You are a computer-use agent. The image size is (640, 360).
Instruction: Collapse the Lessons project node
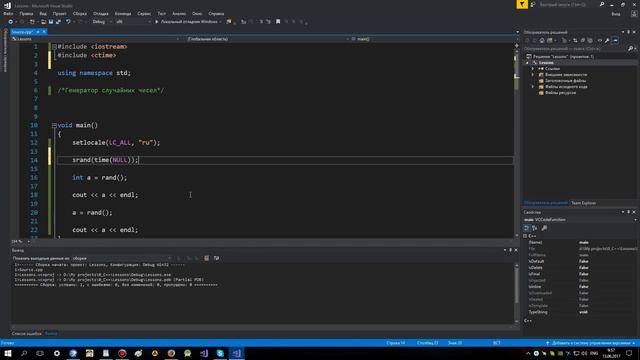[x=527, y=63]
